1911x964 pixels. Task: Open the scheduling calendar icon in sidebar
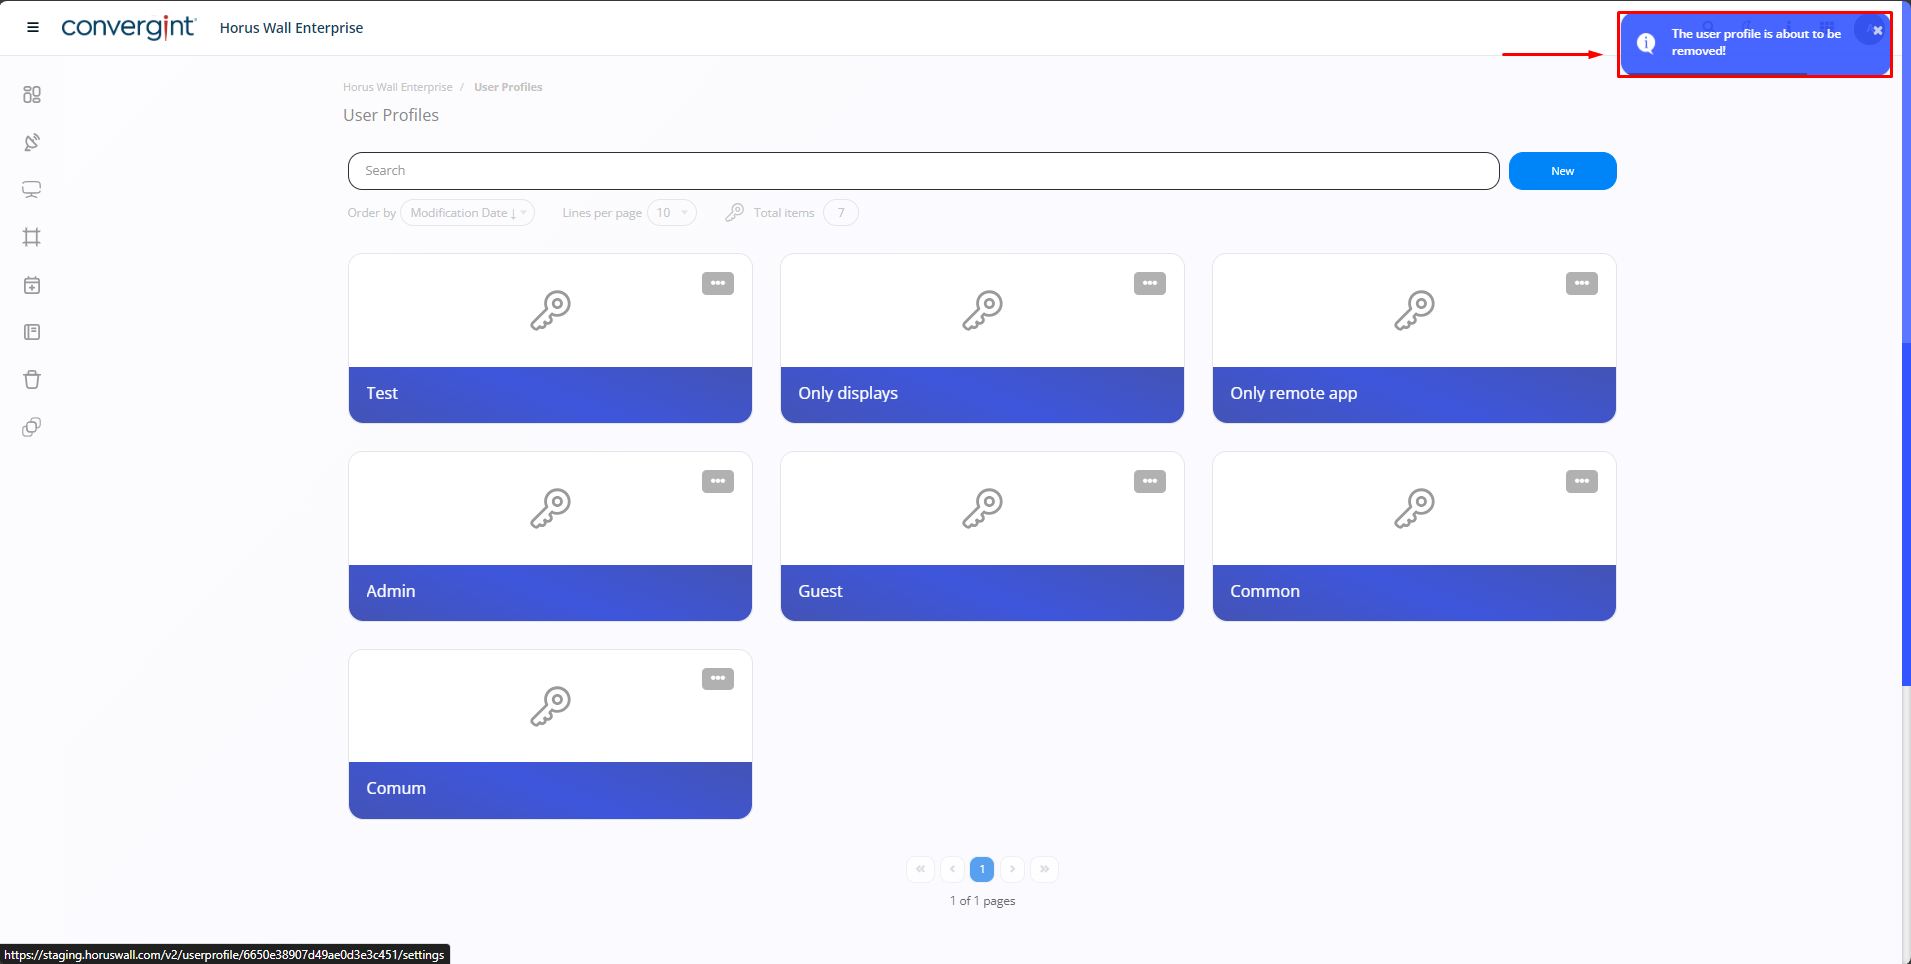[32, 284]
